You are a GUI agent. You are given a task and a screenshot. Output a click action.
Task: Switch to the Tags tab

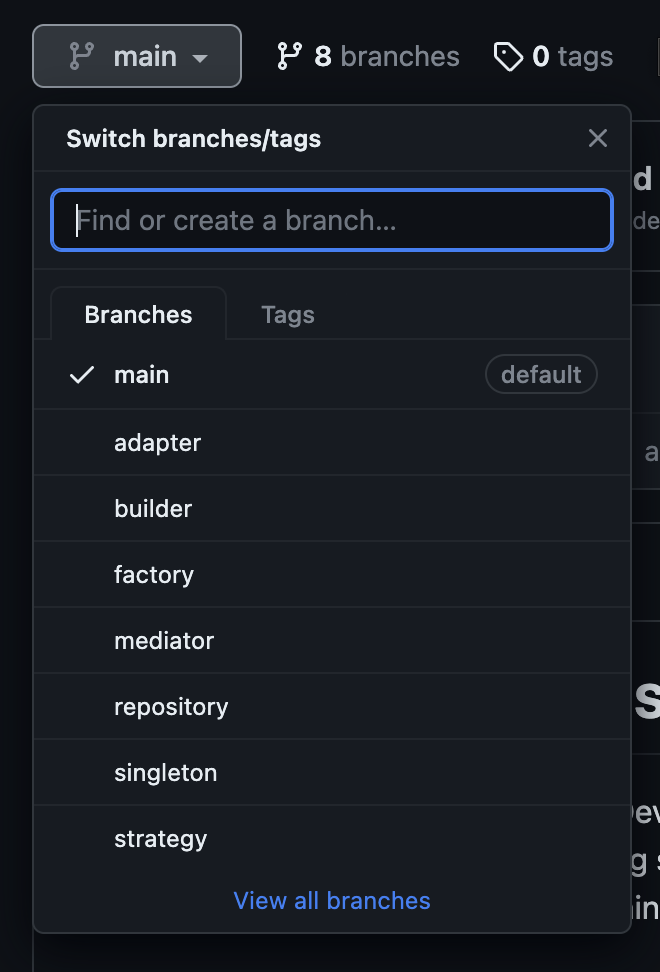tap(287, 314)
